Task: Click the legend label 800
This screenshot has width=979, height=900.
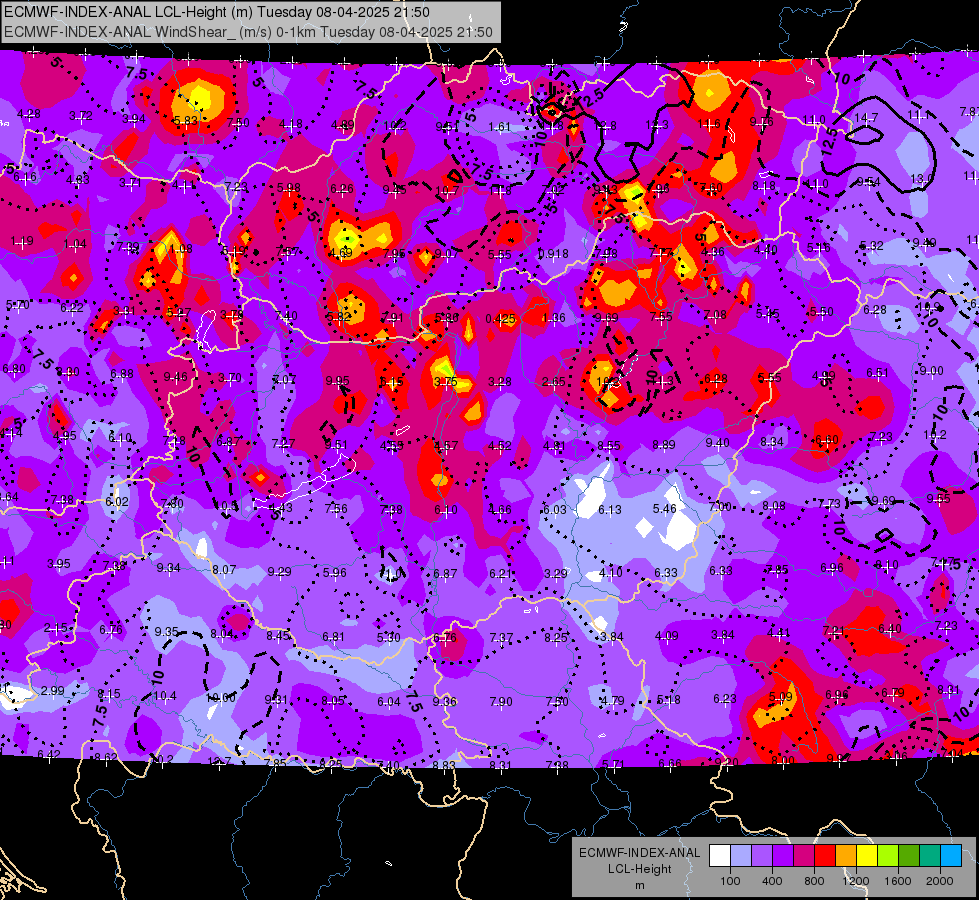Action: [814, 881]
